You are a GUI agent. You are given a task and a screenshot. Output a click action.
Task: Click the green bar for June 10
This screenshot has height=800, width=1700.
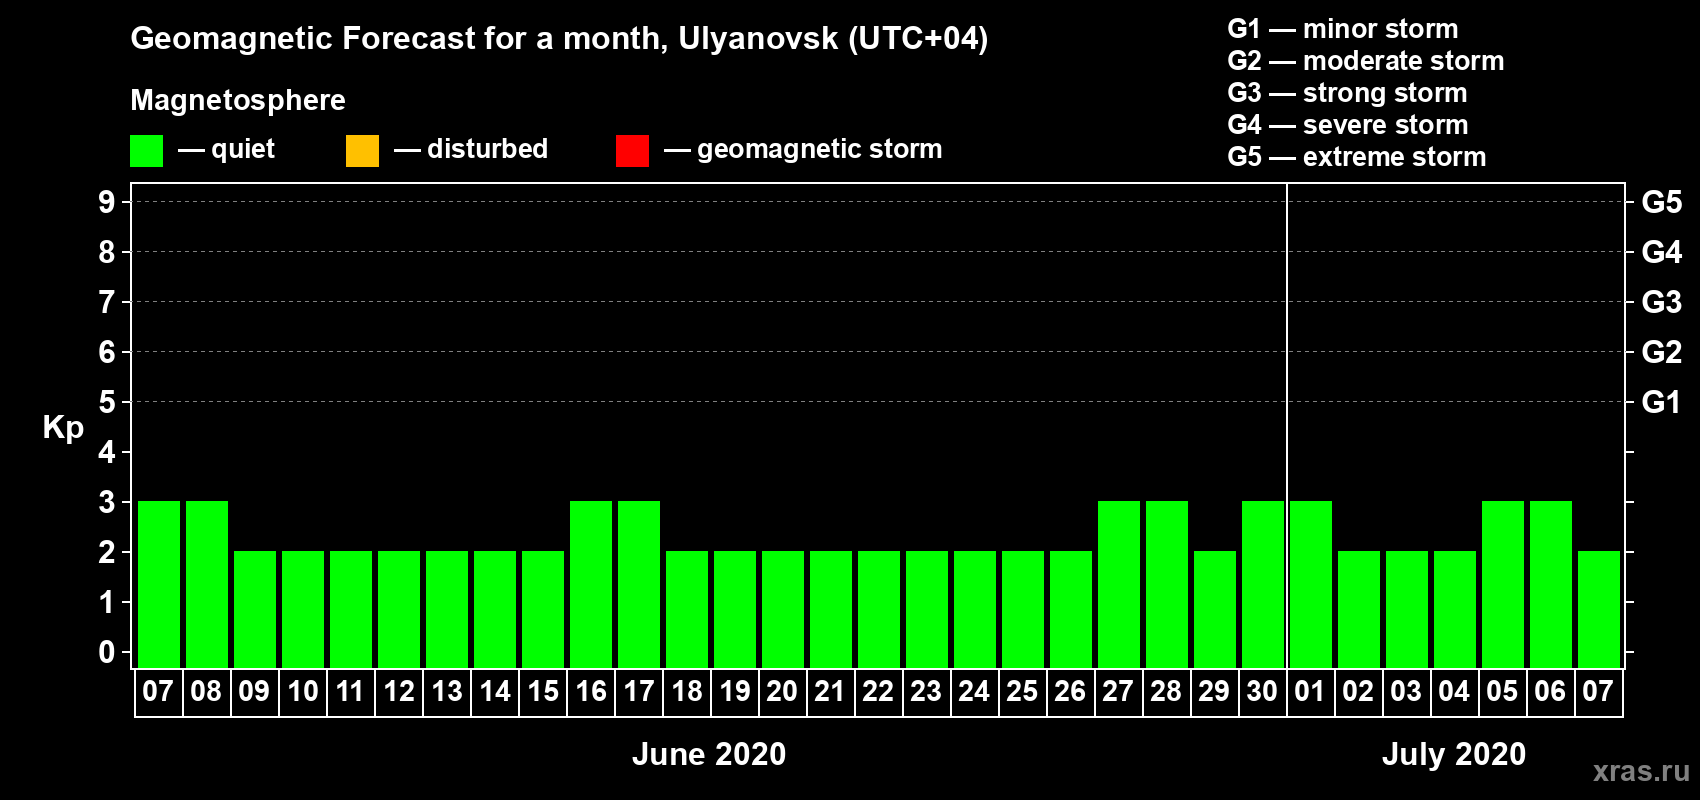pos(303,609)
